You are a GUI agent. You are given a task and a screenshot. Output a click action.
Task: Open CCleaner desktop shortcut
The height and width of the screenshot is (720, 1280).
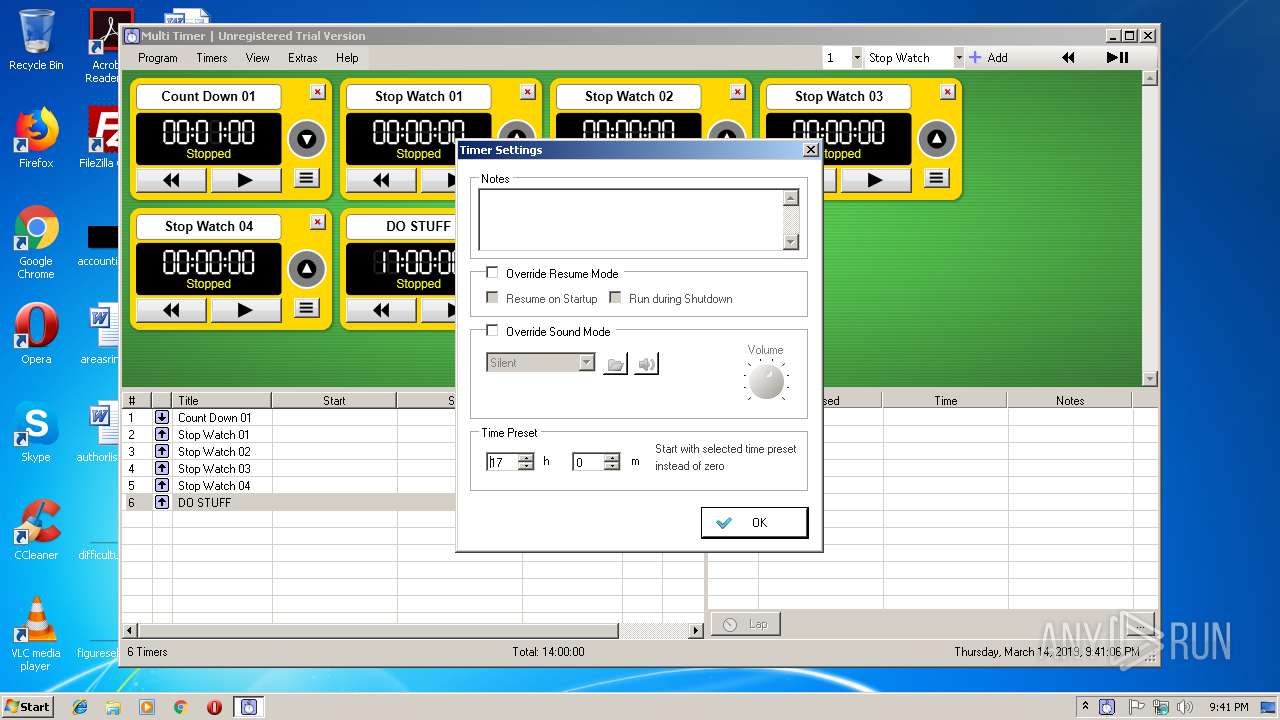click(36, 530)
